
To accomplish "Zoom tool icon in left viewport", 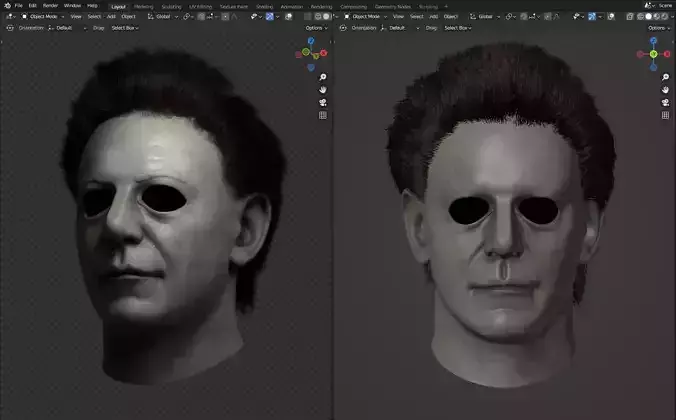I will point(322,77).
